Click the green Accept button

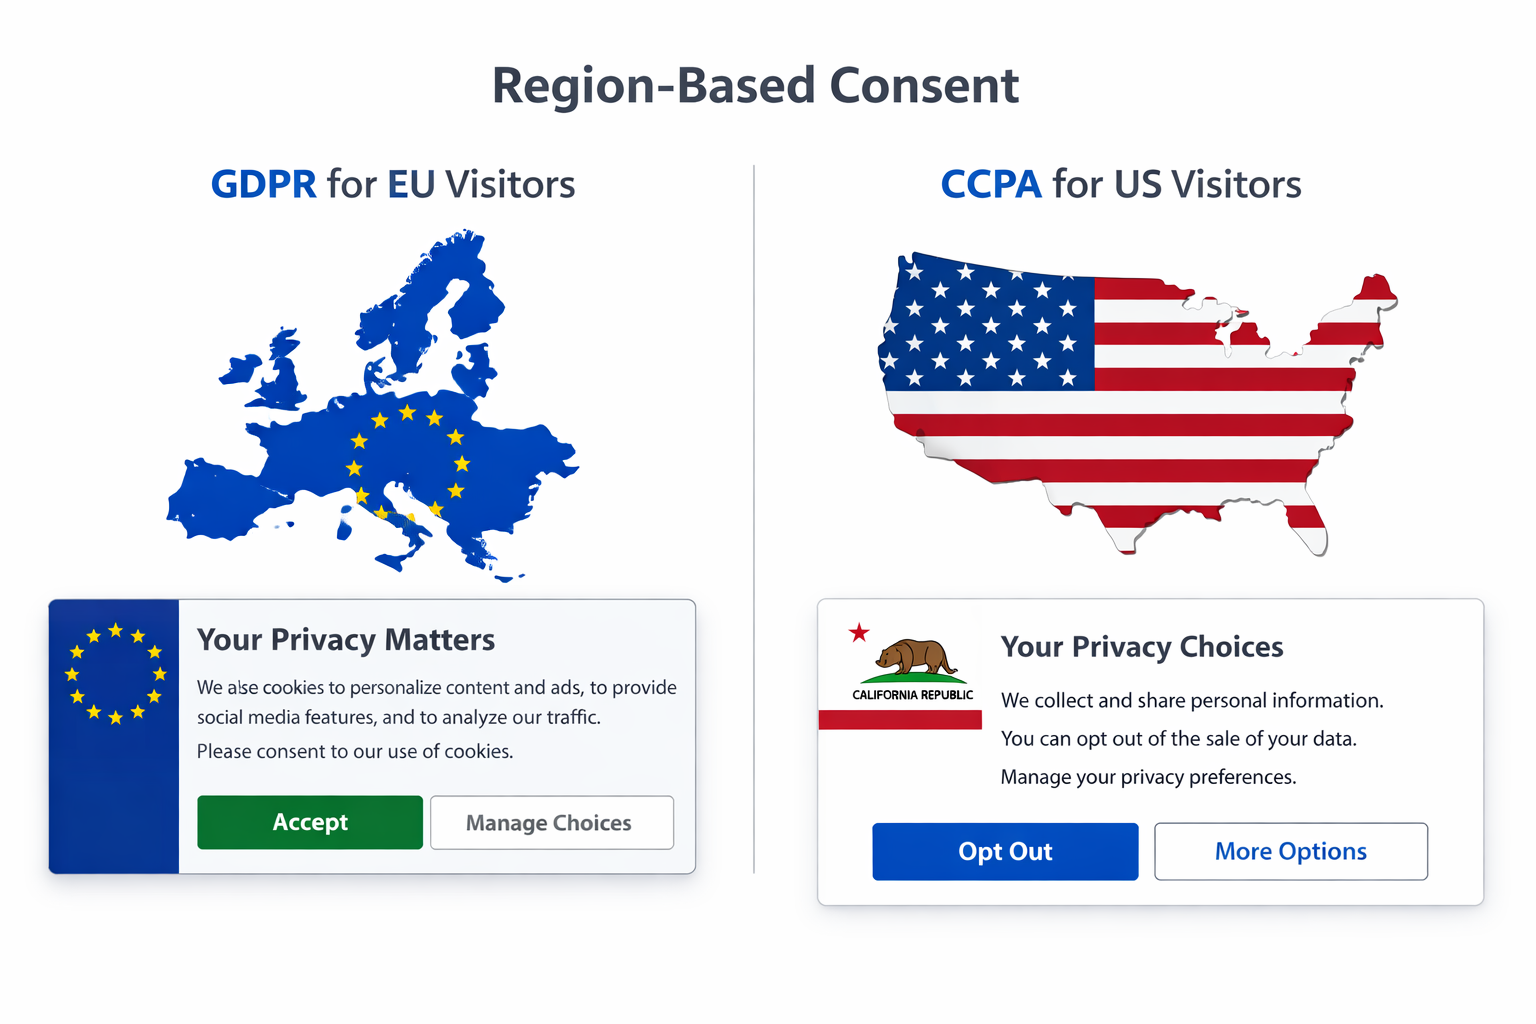(310, 822)
